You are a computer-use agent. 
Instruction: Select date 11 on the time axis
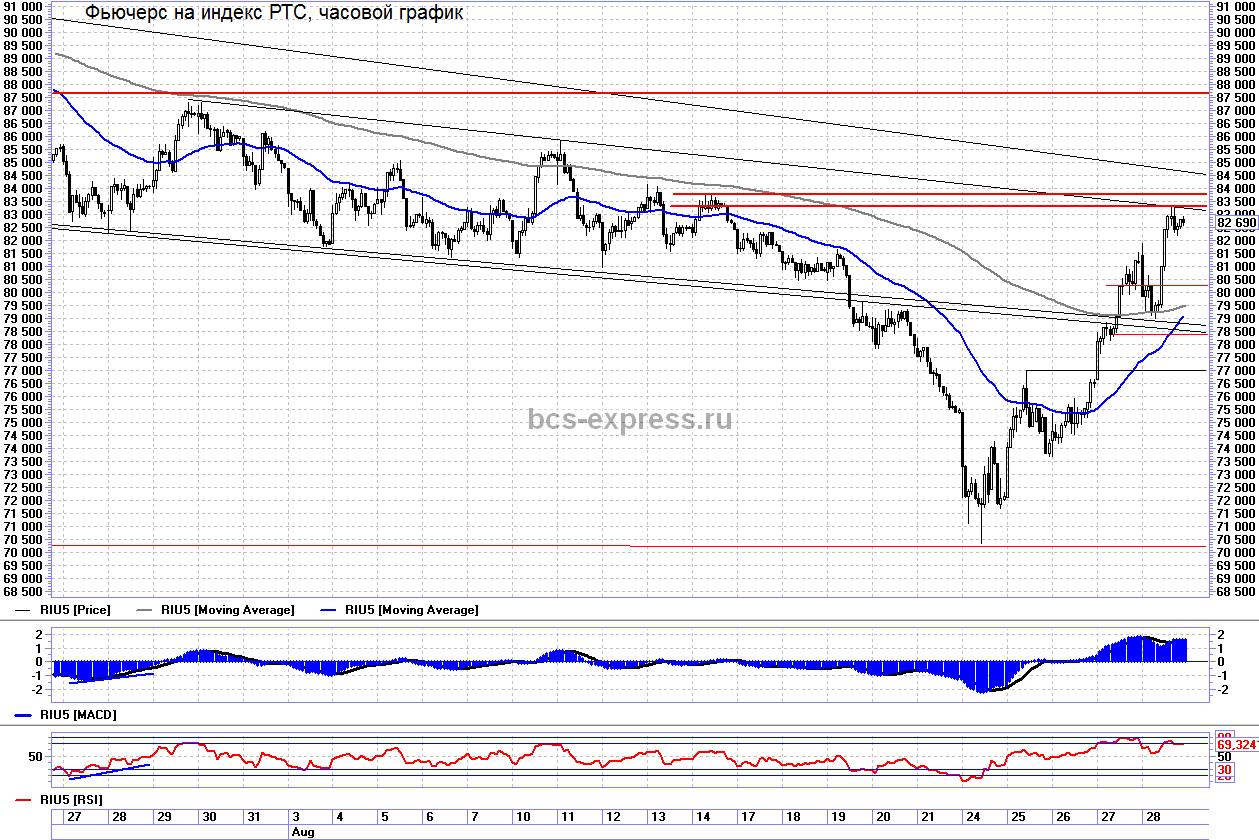[566, 817]
